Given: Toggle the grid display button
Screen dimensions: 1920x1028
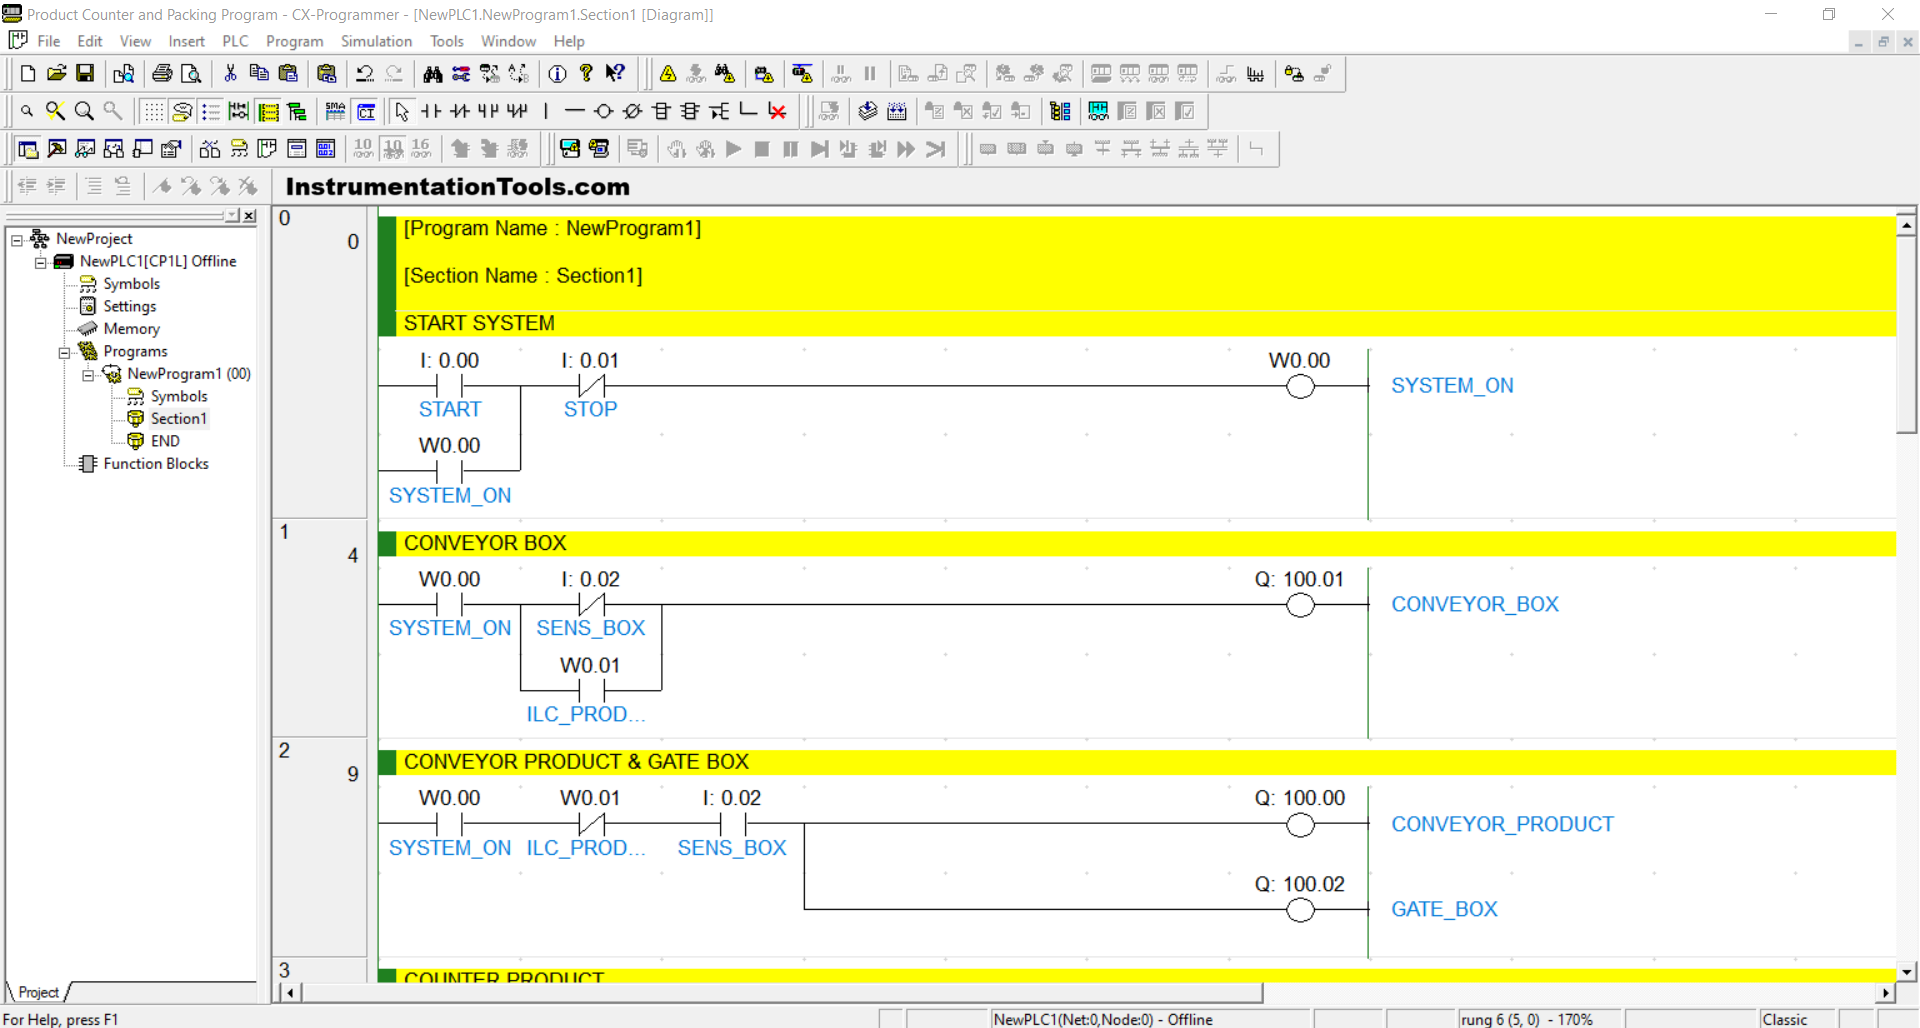Looking at the screenshot, I should point(153,111).
